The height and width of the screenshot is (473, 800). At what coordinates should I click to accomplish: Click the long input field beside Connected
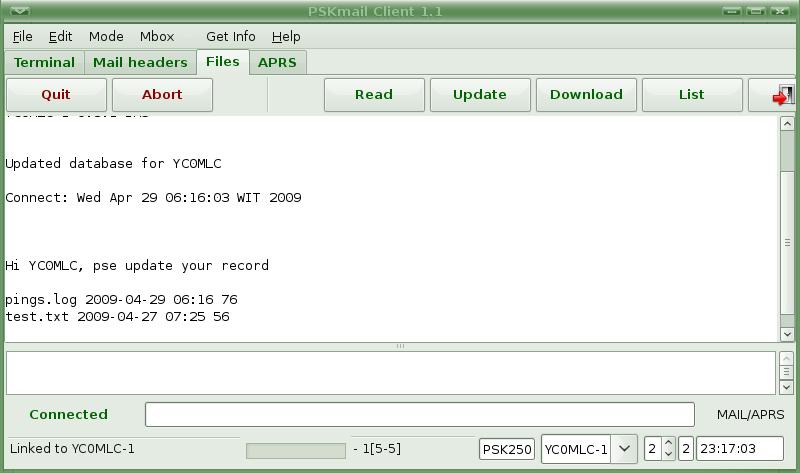pyautogui.click(x=419, y=414)
